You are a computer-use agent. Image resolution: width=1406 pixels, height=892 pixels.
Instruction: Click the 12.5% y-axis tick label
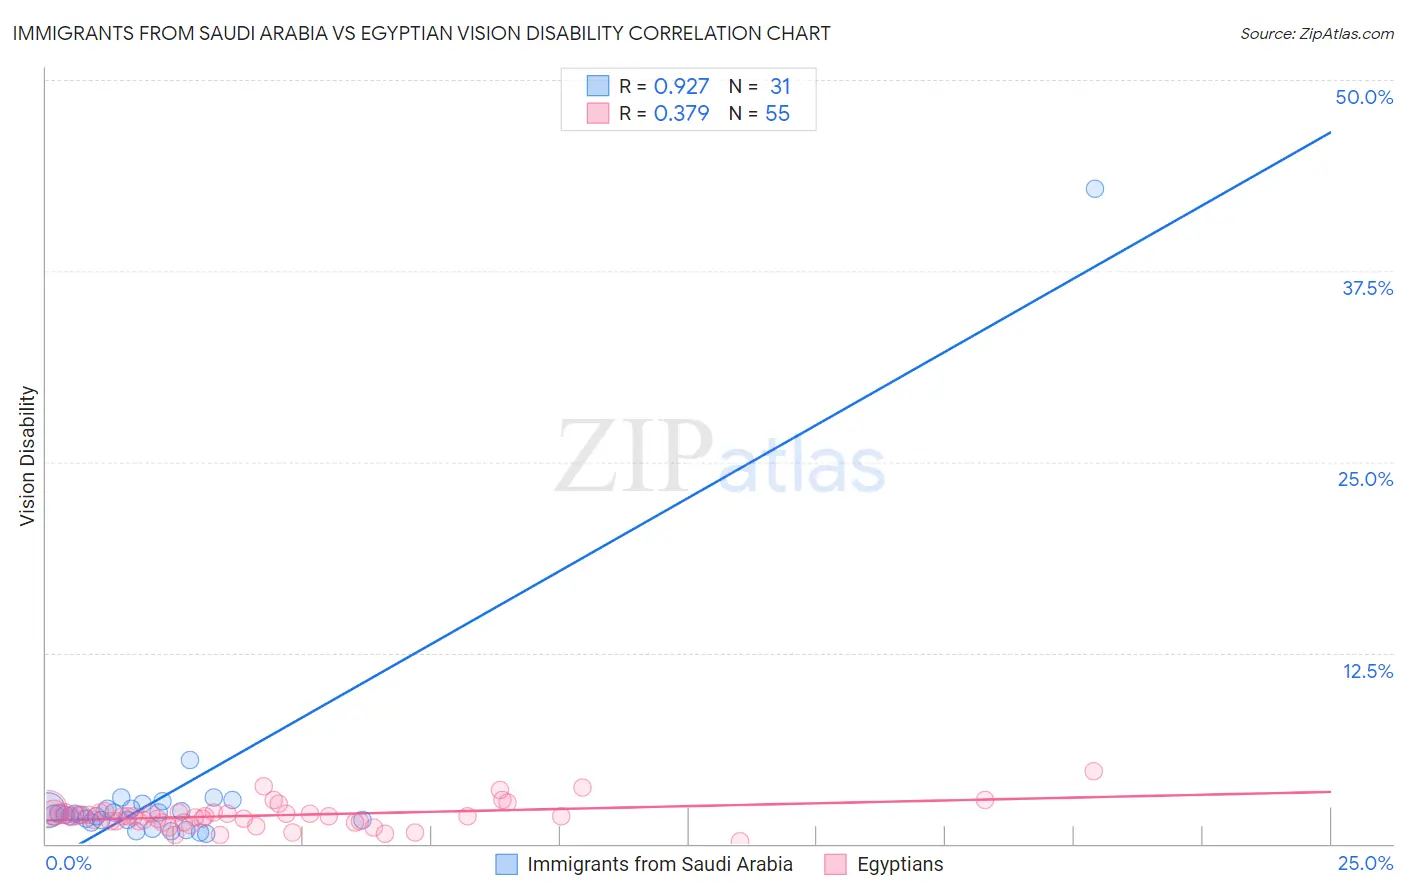pyautogui.click(x=1367, y=671)
